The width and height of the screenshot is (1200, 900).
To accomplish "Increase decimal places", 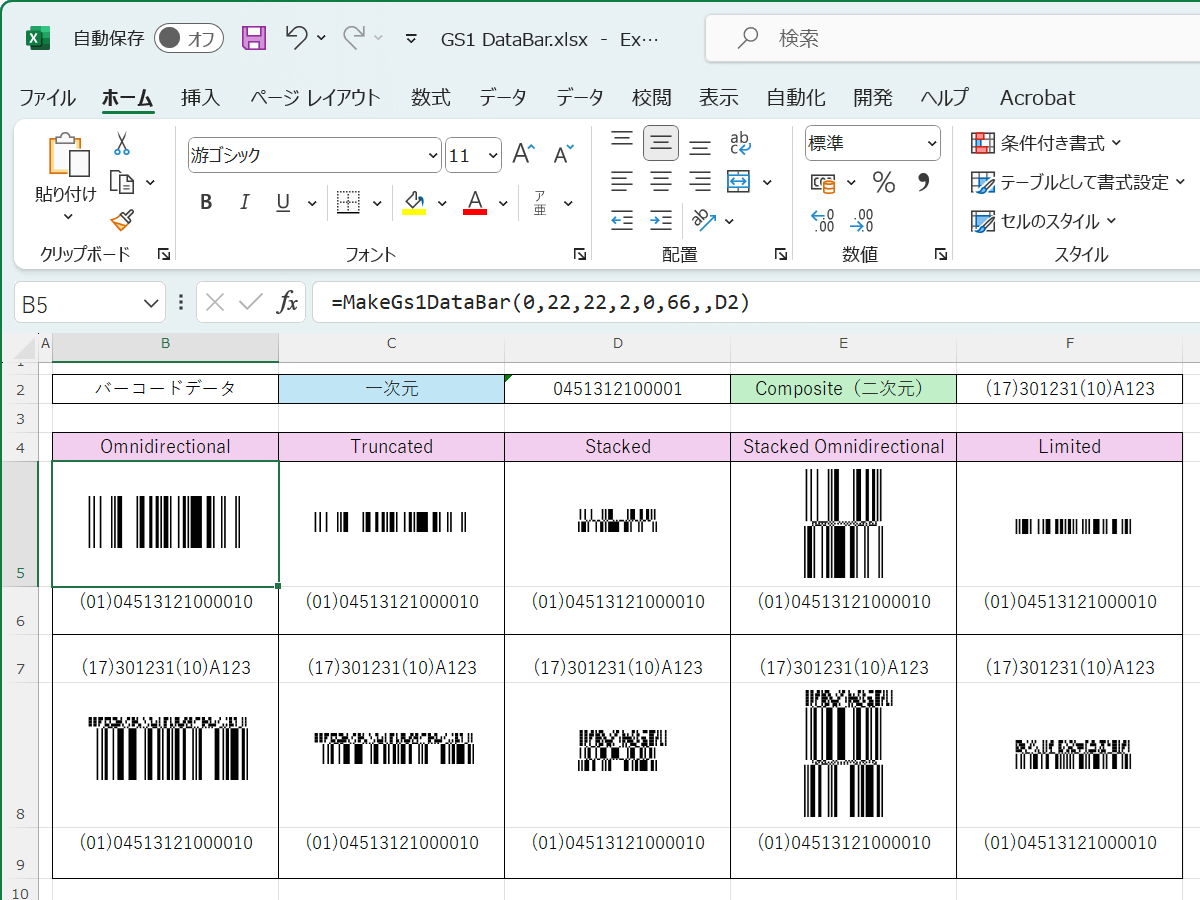I will [823, 220].
